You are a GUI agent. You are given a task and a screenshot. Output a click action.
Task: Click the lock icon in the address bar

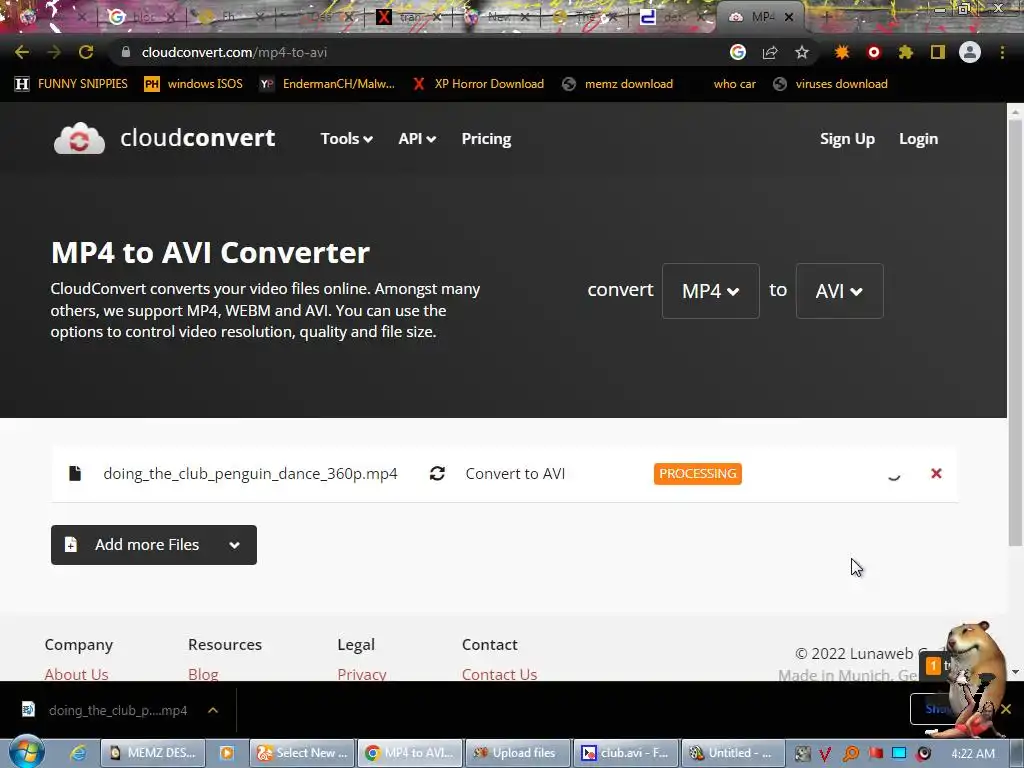[x=126, y=52]
